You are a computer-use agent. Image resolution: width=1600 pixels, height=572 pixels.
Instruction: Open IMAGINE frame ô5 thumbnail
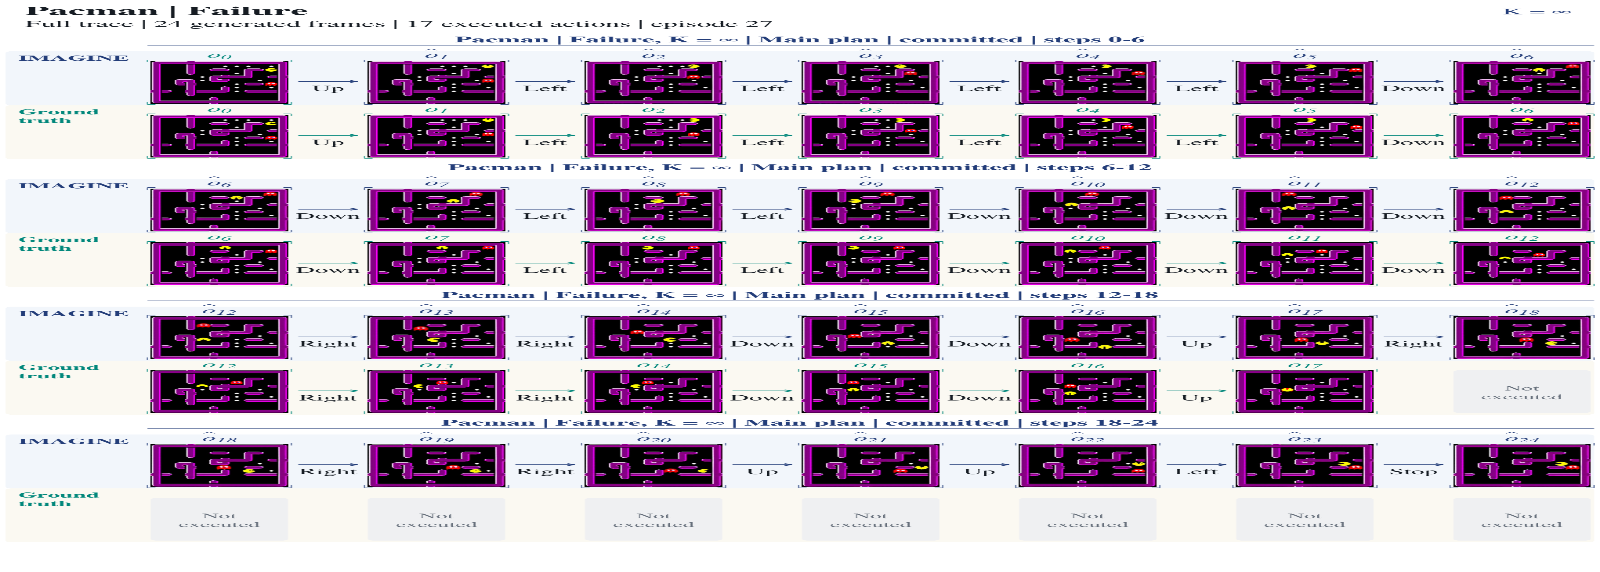click(1305, 82)
